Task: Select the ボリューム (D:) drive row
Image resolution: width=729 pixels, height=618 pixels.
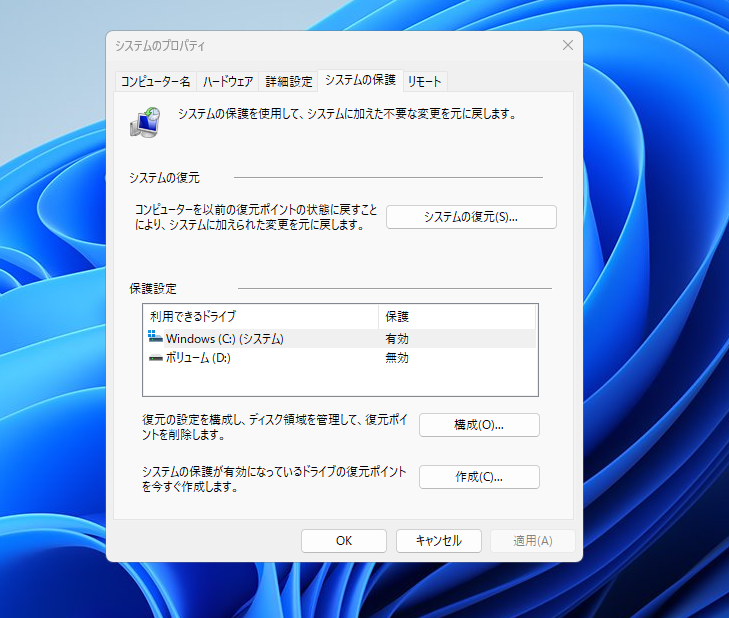Action: point(340,358)
